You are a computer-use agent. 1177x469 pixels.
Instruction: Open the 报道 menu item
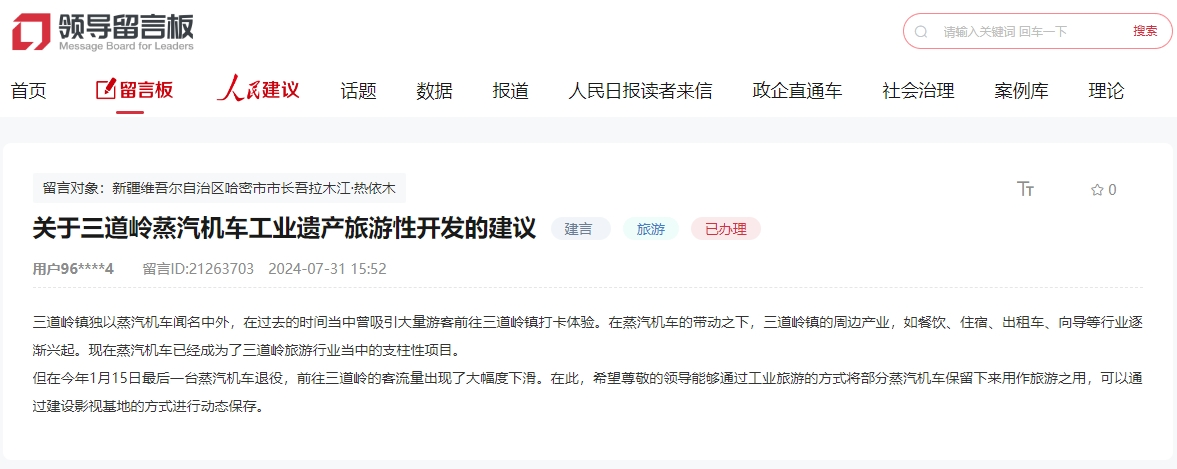point(510,92)
